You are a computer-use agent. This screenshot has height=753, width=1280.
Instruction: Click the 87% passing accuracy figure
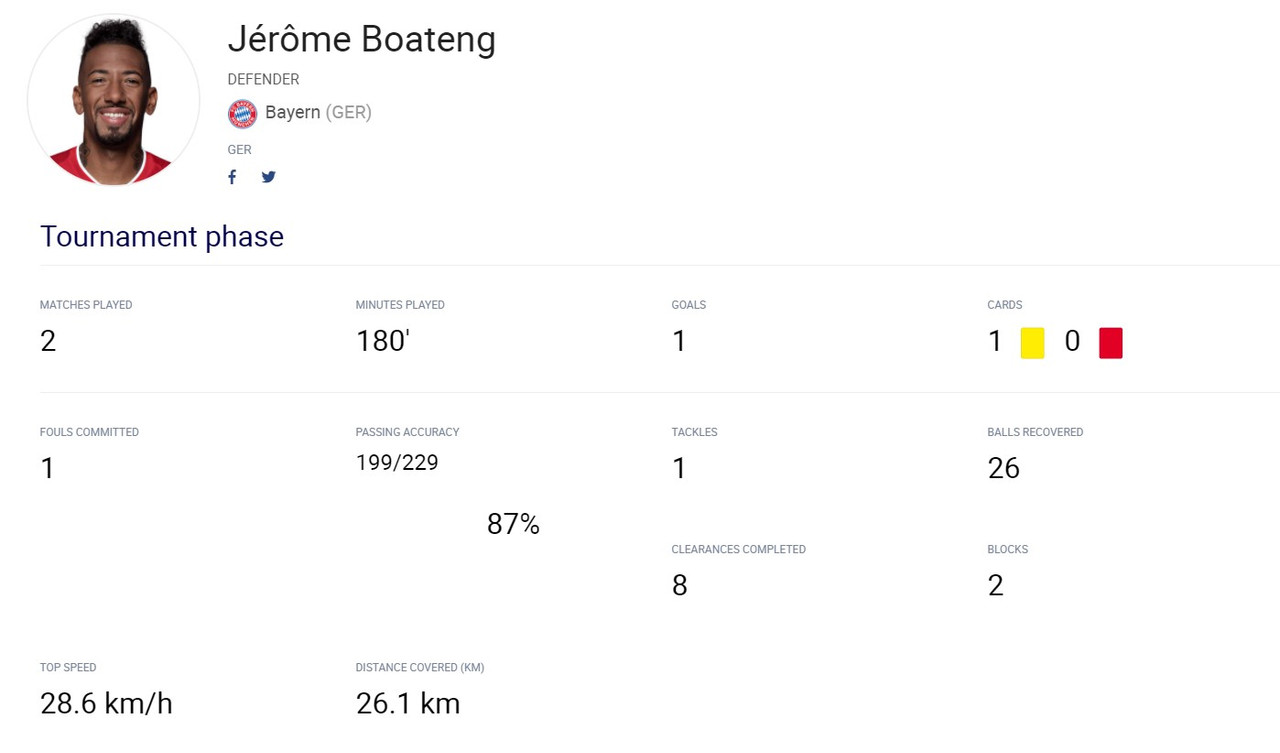pyautogui.click(x=513, y=524)
